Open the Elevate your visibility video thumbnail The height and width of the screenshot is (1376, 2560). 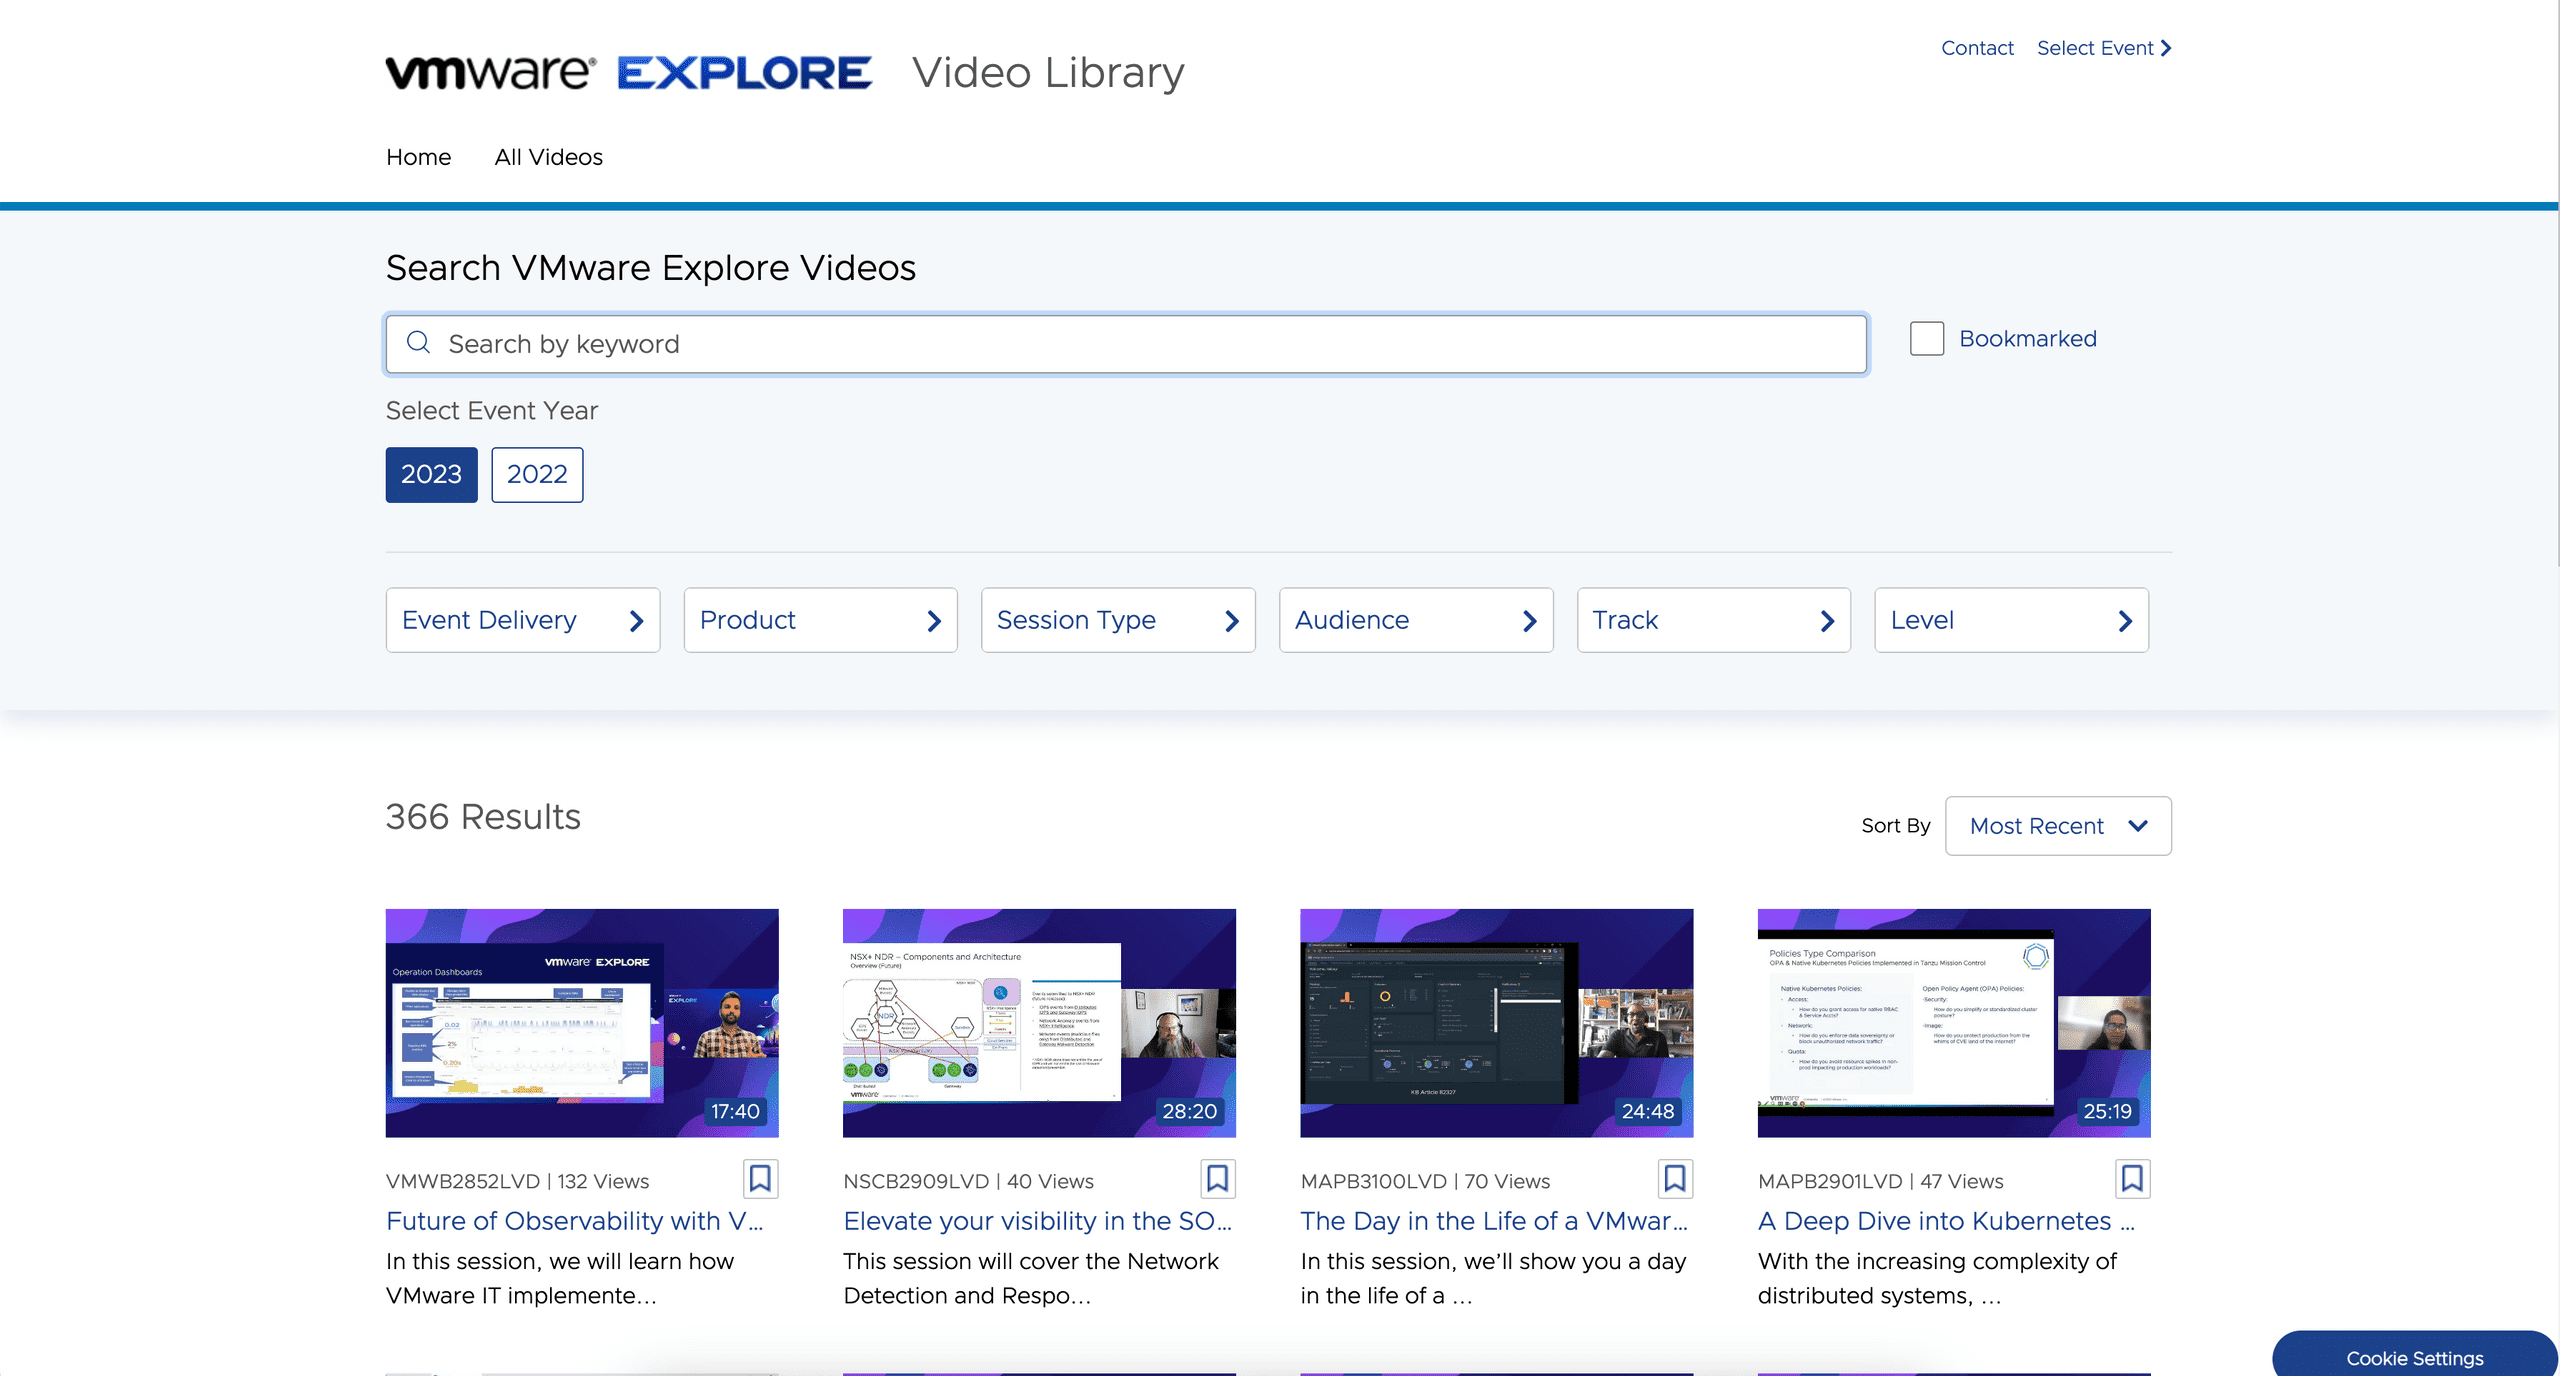(x=1039, y=1023)
